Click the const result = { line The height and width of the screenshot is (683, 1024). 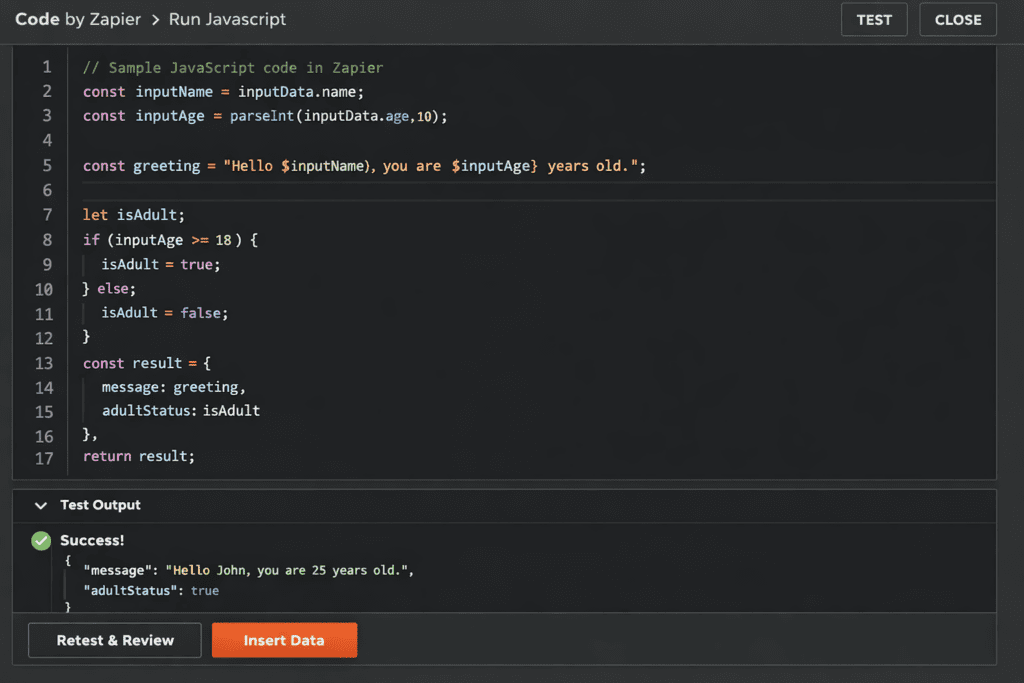147,363
